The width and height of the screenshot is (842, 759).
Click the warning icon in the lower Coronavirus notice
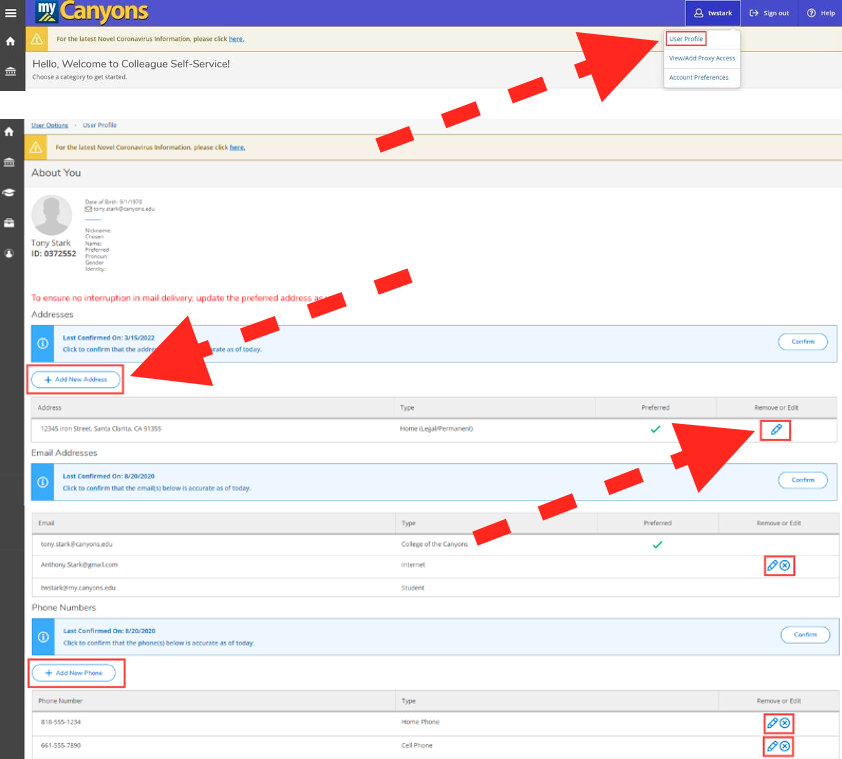click(x=35, y=147)
